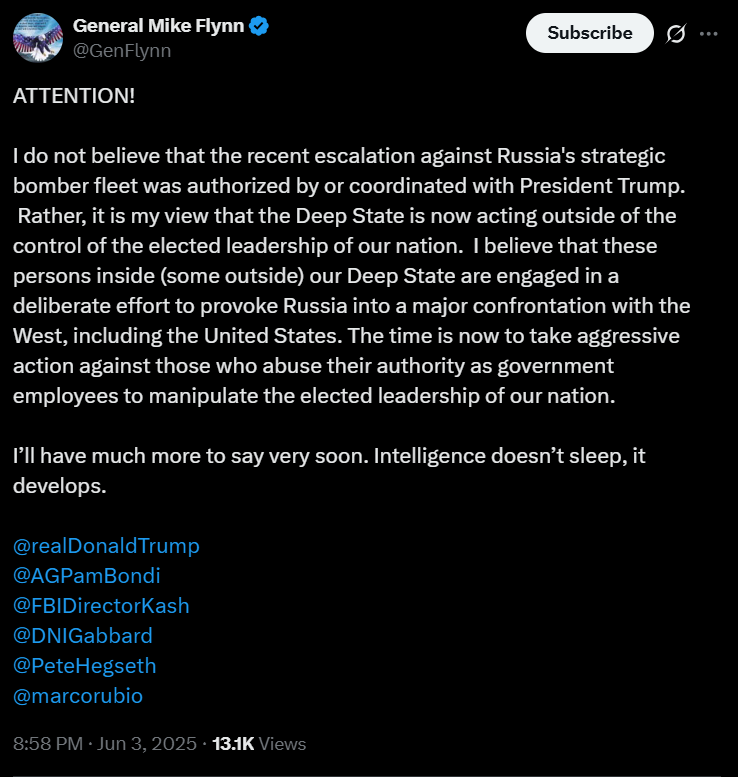The height and width of the screenshot is (777, 738).
Task: Open the three-dot More options menu
Action: click(x=708, y=34)
